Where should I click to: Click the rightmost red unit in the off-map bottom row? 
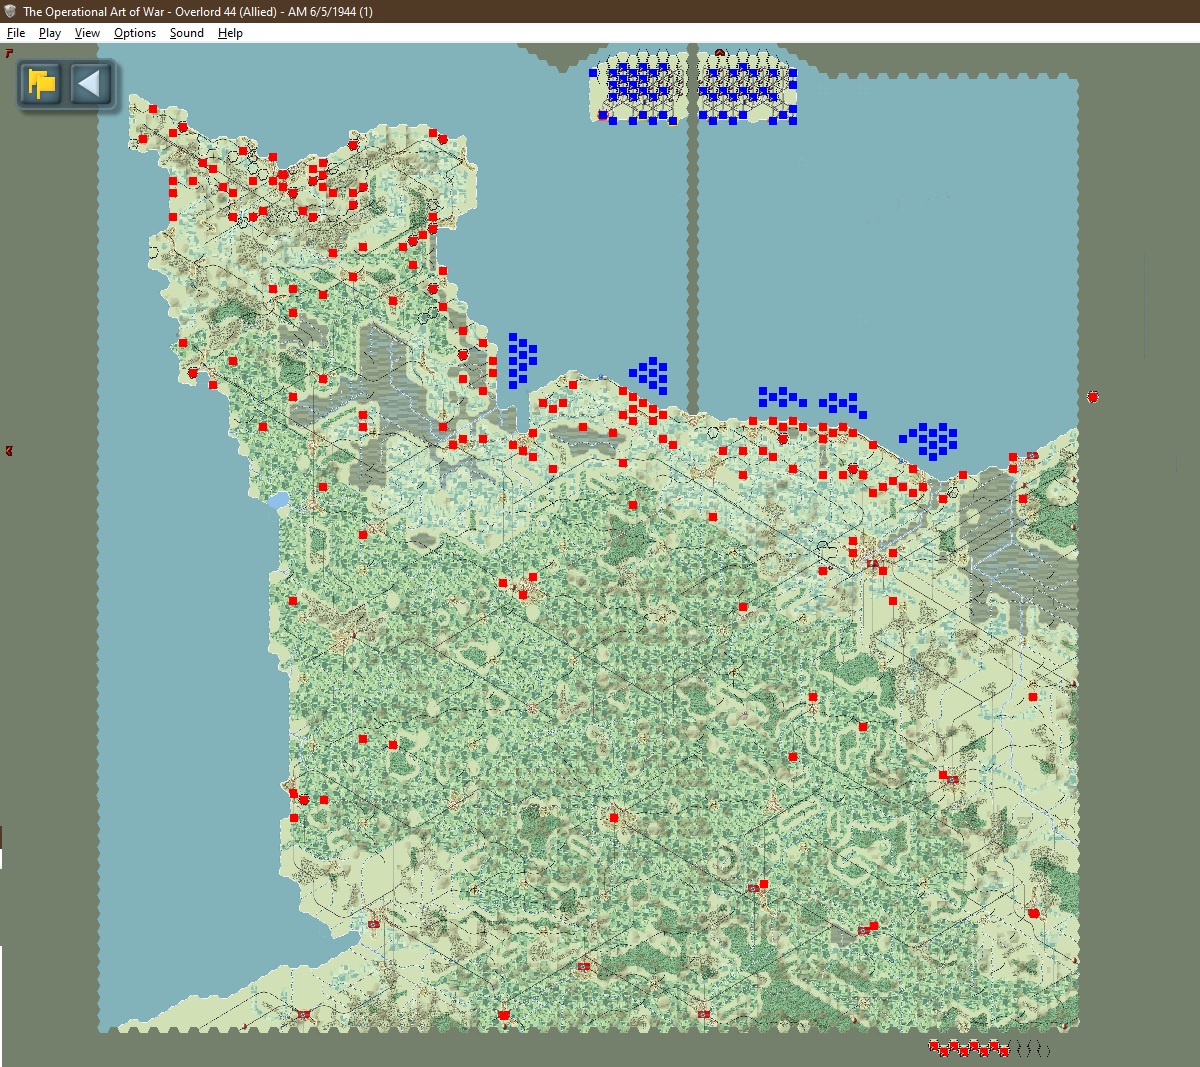click(1003, 1049)
